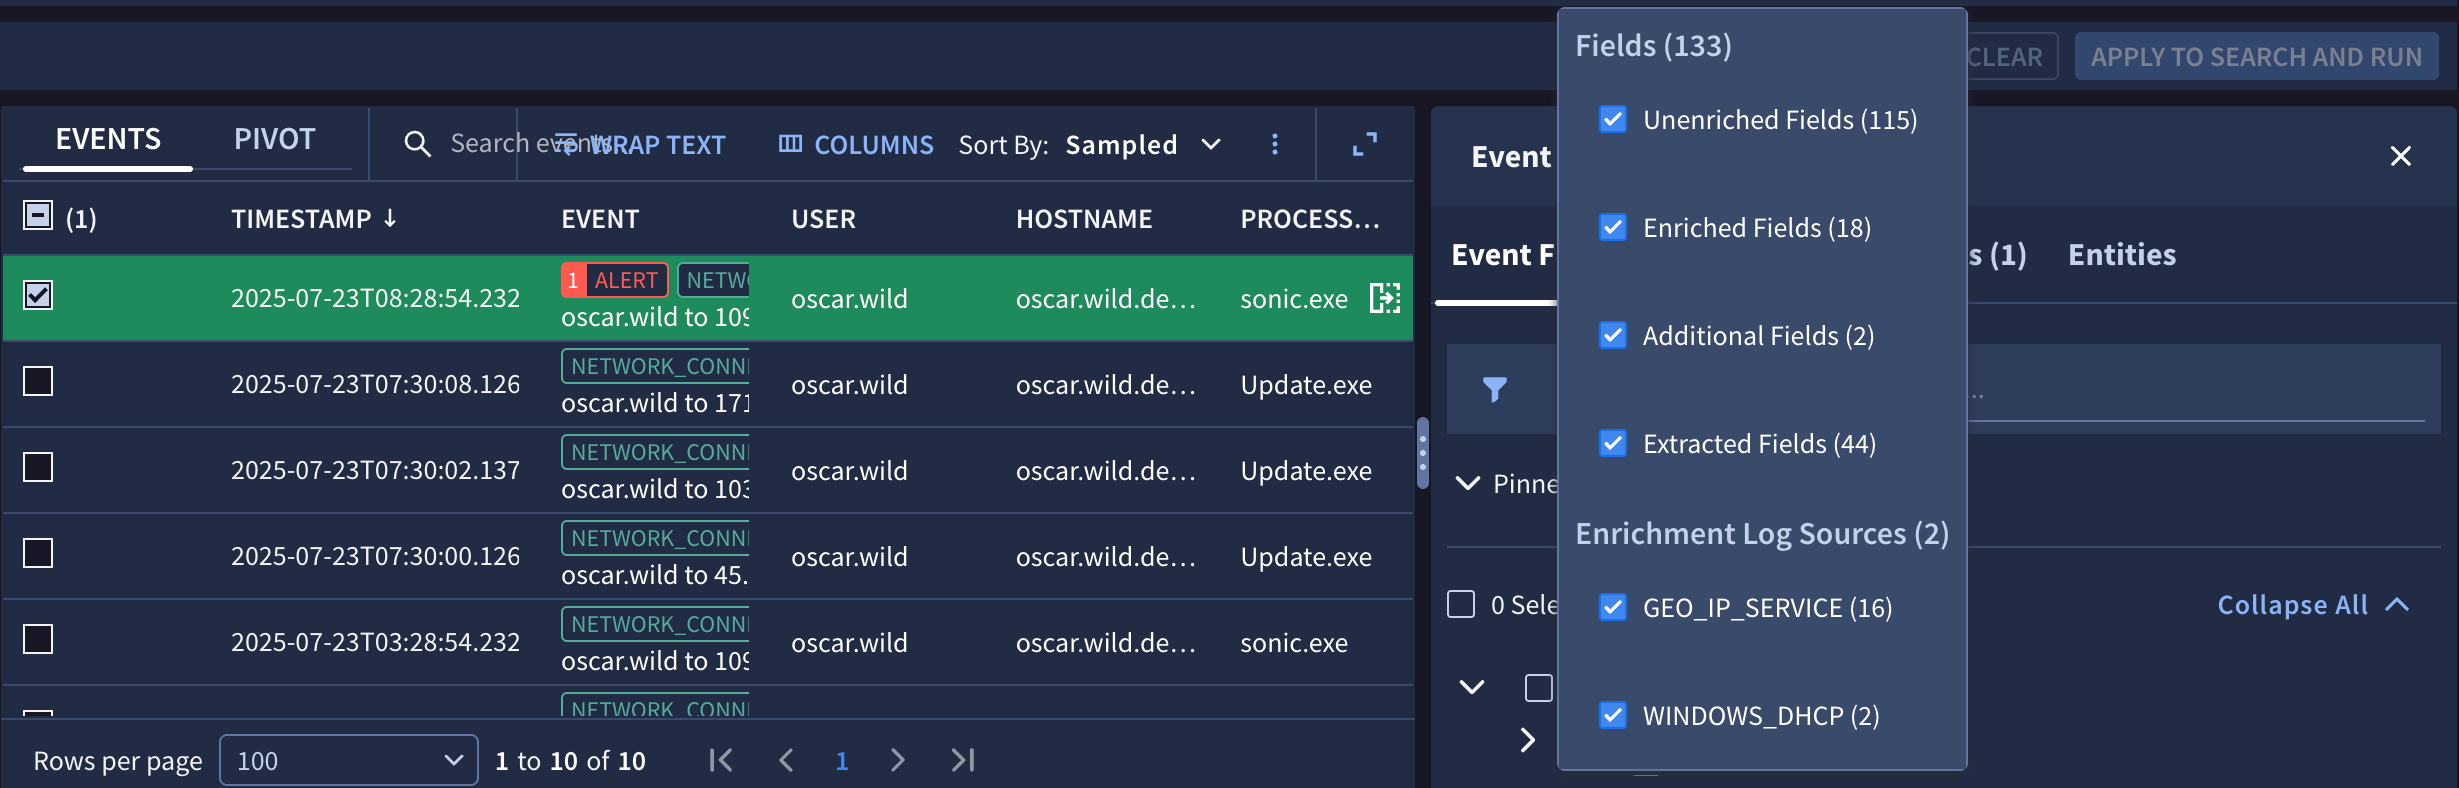Go to the last page with skip arrow
Image resolution: width=2459 pixels, height=788 pixels.
tap(961, 760)
